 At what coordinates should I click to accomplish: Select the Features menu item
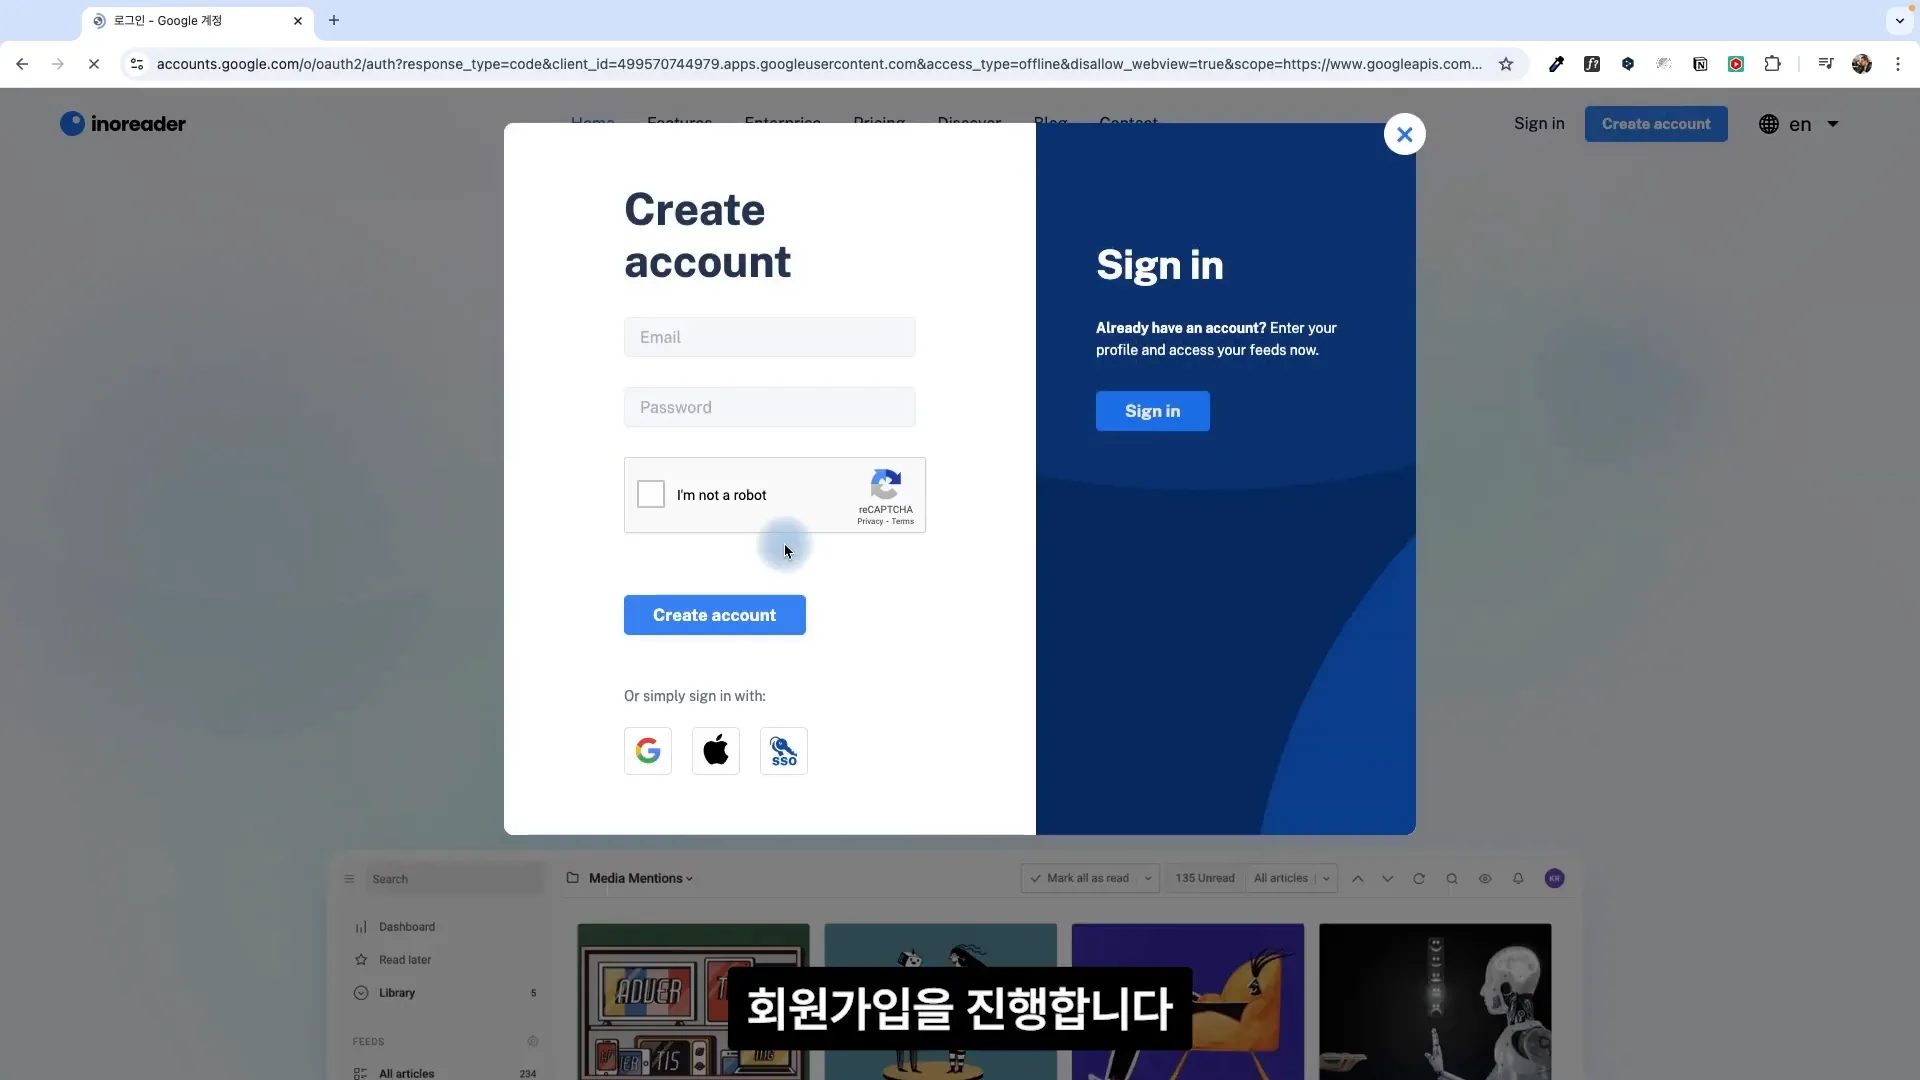(679, 123)
